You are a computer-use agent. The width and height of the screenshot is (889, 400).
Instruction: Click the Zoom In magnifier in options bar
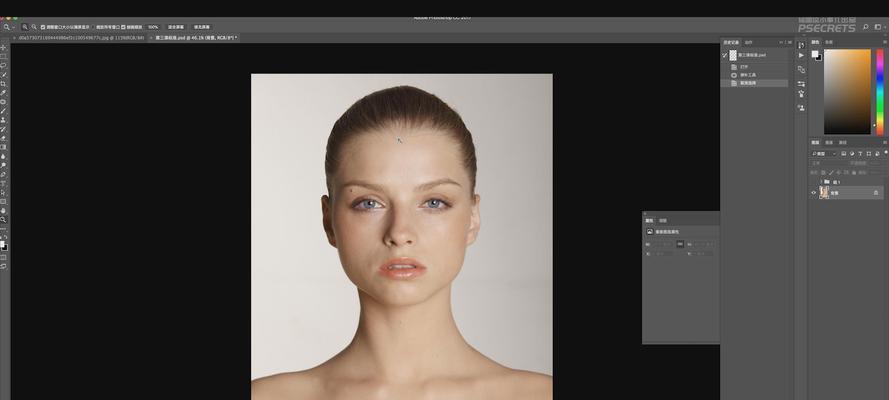tap(25, 27)
